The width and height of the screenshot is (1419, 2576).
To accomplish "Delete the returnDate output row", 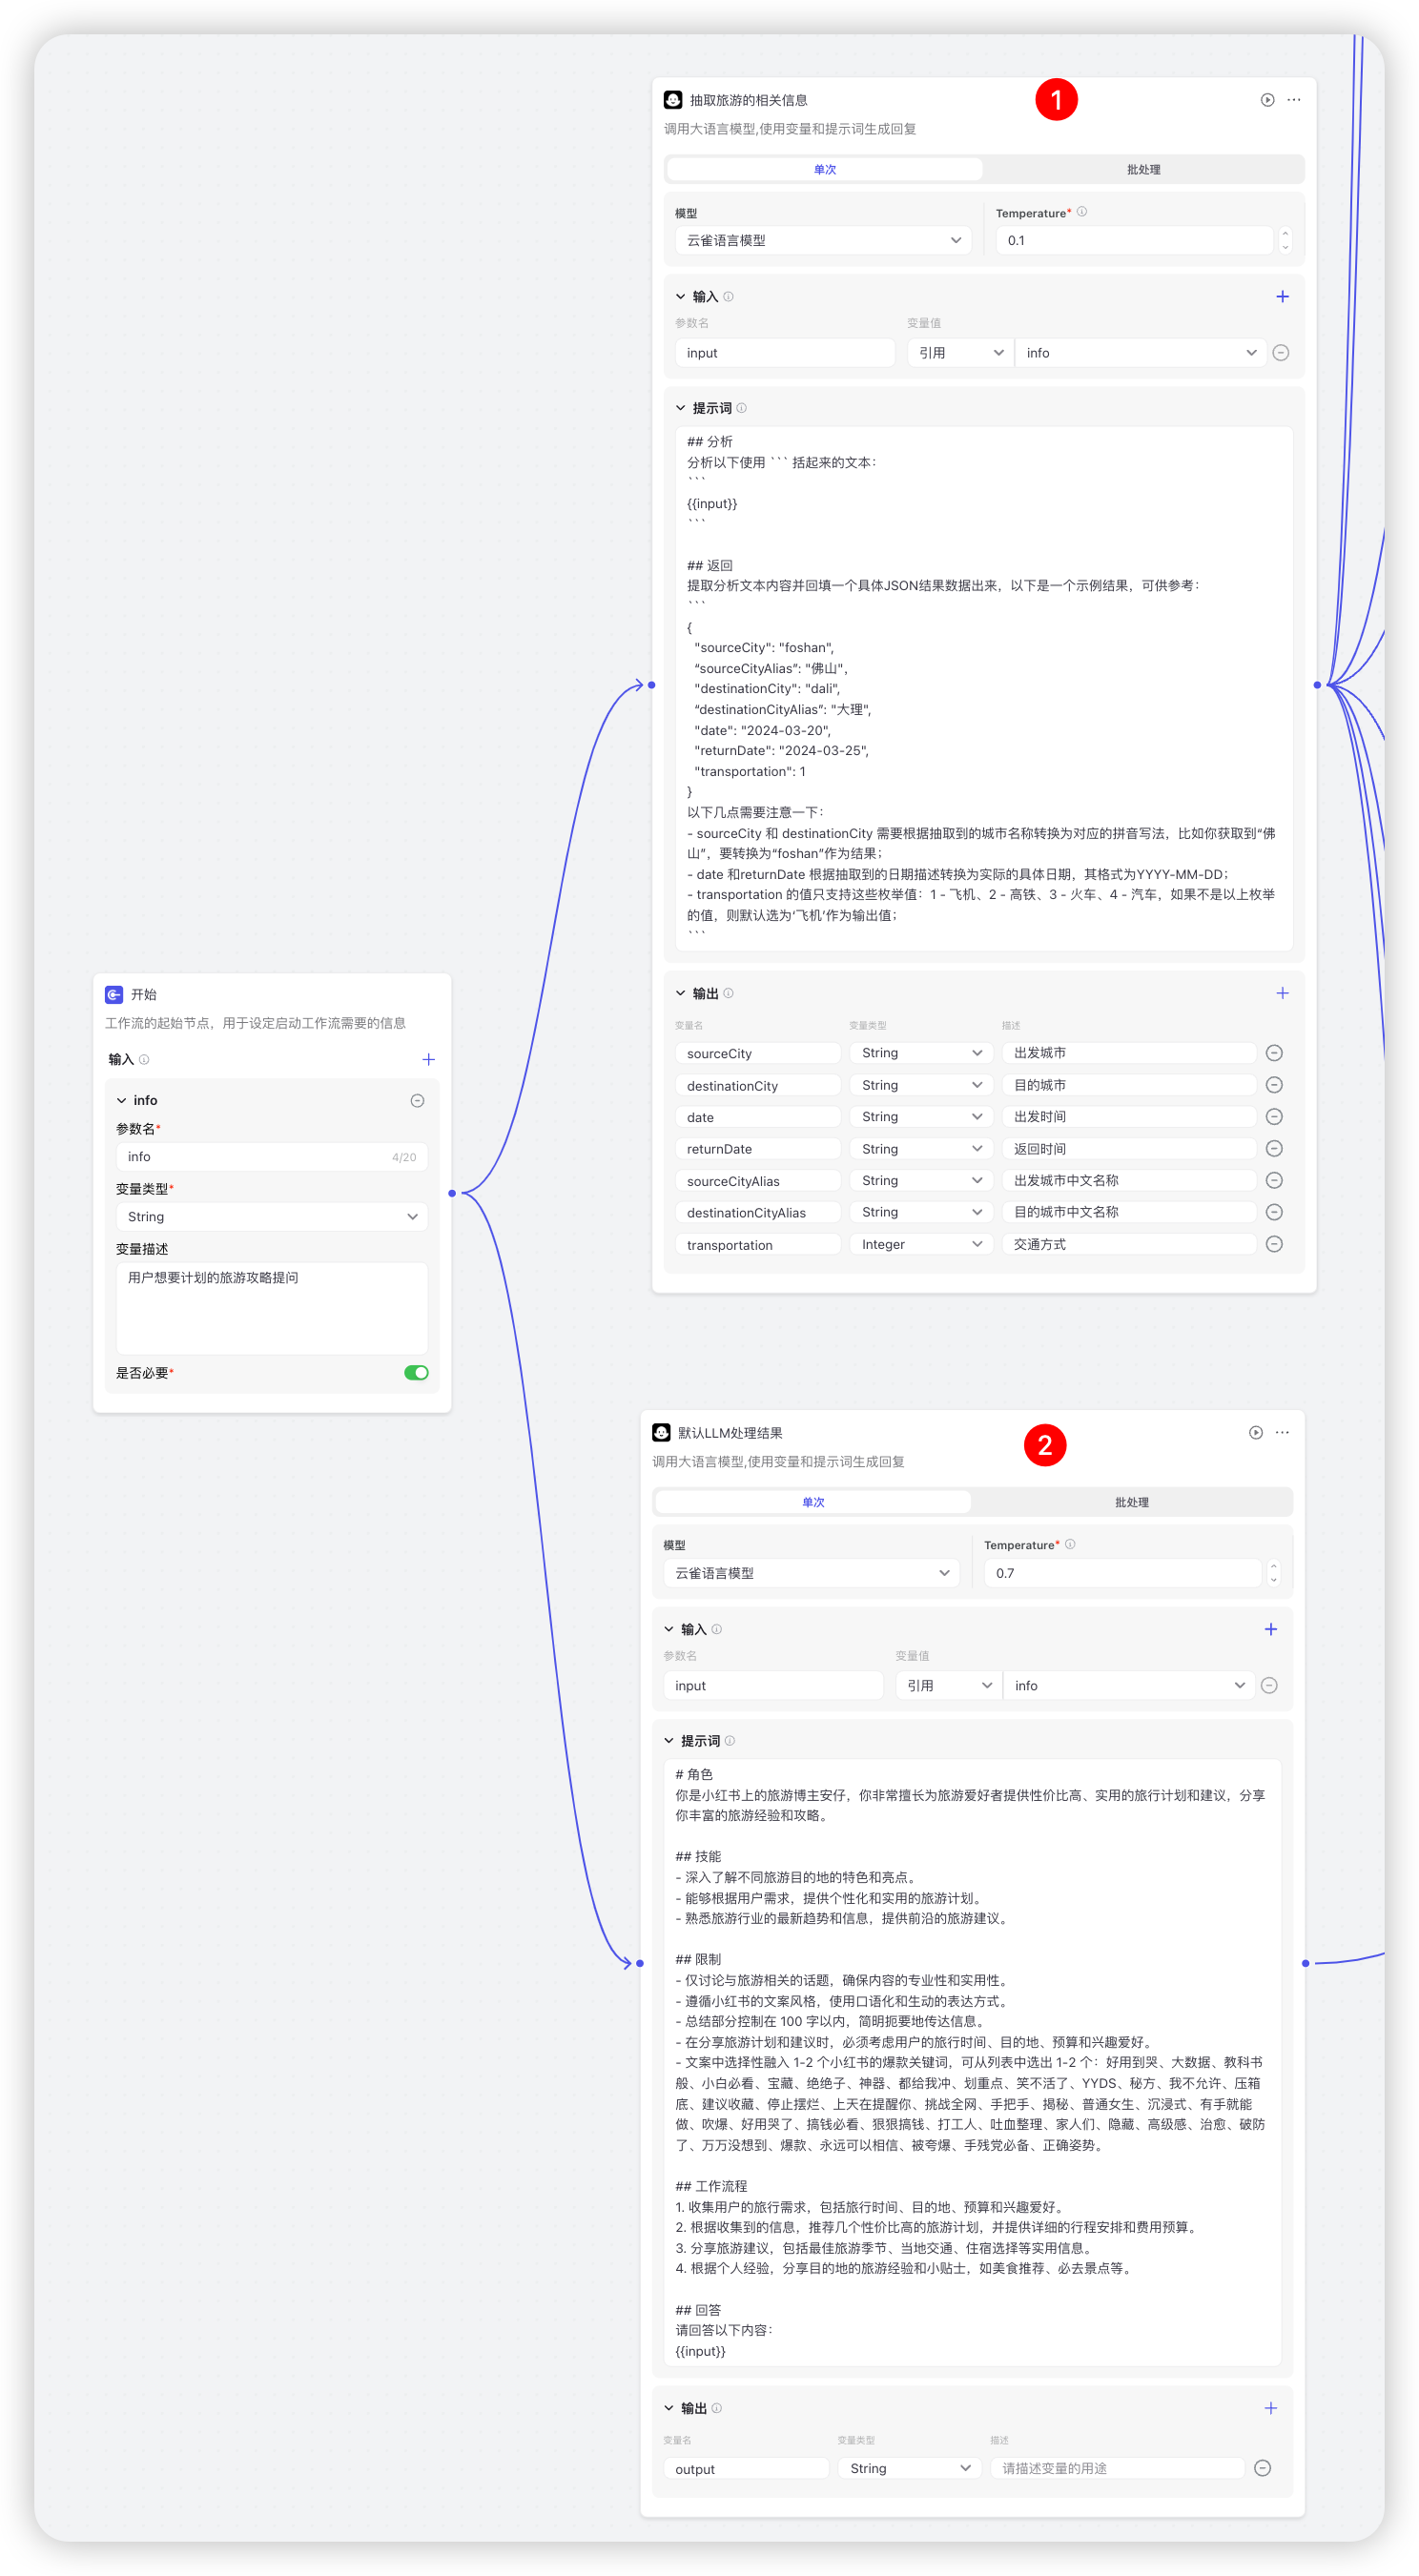I will point(1274,1149).
